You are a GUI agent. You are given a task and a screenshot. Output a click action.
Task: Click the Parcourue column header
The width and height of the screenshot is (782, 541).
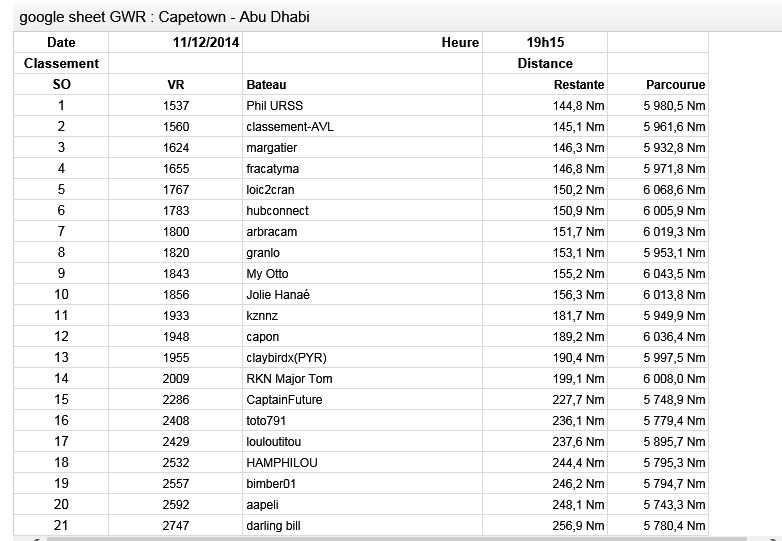675,85
